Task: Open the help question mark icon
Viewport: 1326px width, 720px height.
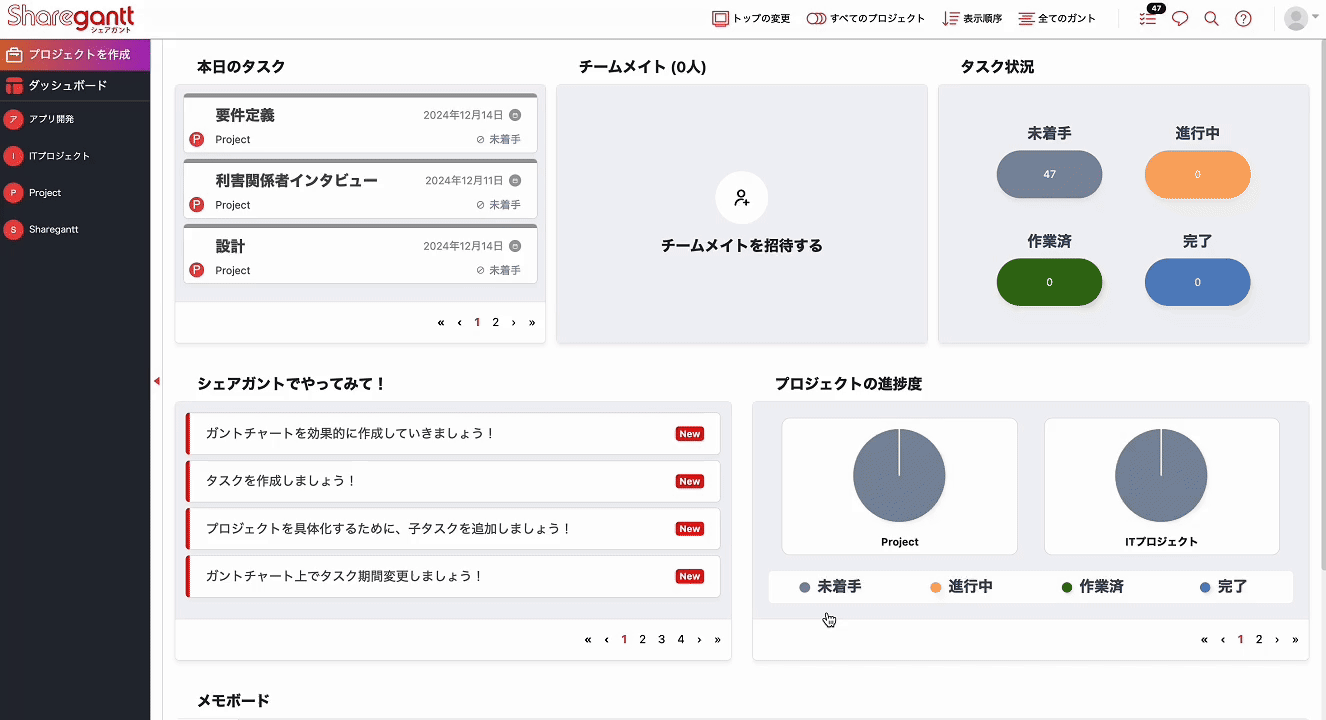Action: pos(1243,18)
